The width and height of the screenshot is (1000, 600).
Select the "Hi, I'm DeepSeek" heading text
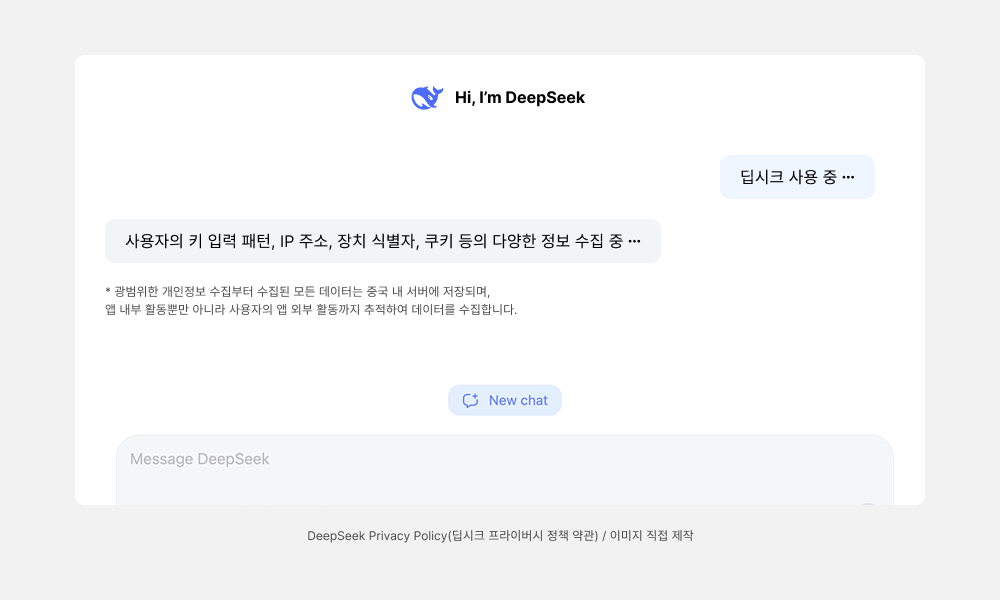[x=519, y=98]
